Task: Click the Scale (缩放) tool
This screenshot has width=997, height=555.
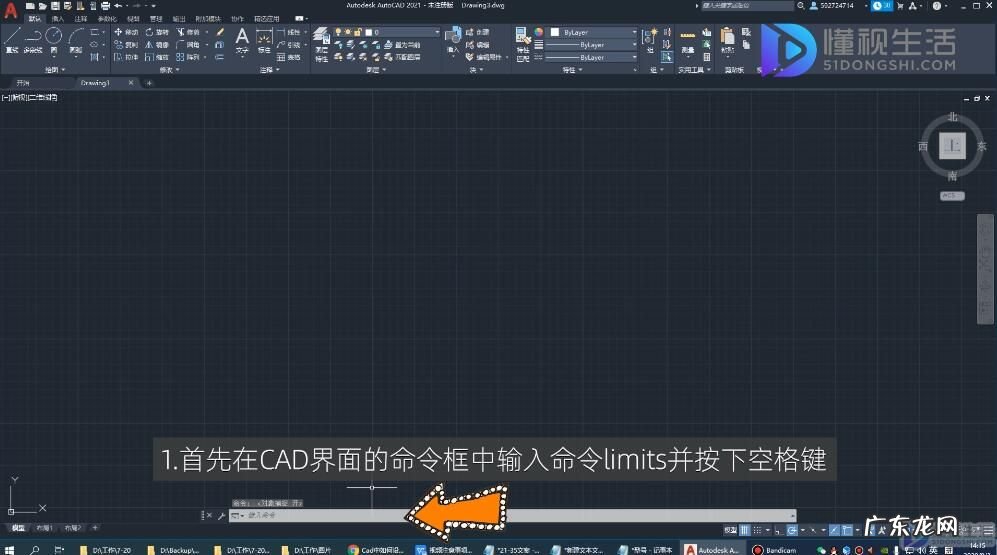Action: tap(156, 57)
